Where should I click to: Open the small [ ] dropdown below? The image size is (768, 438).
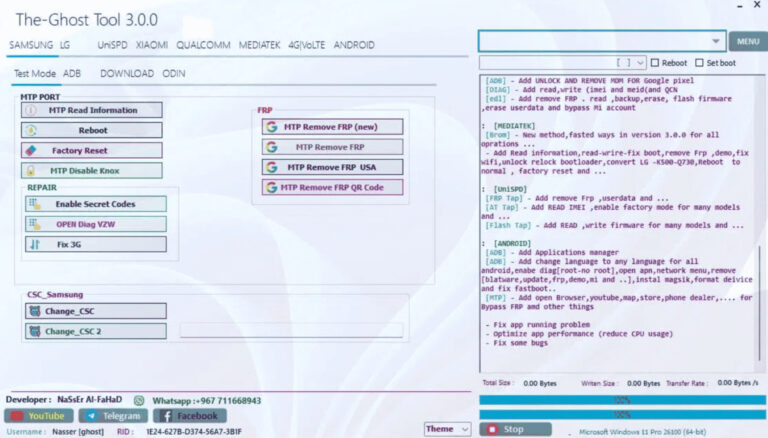(639, 62)
